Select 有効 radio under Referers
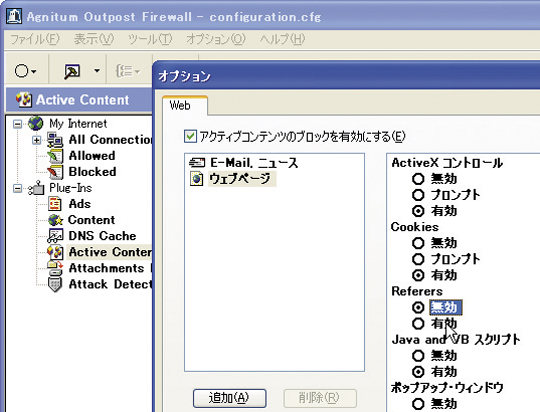The height and width of the screenshot is (412, 540). click(418, 323)
